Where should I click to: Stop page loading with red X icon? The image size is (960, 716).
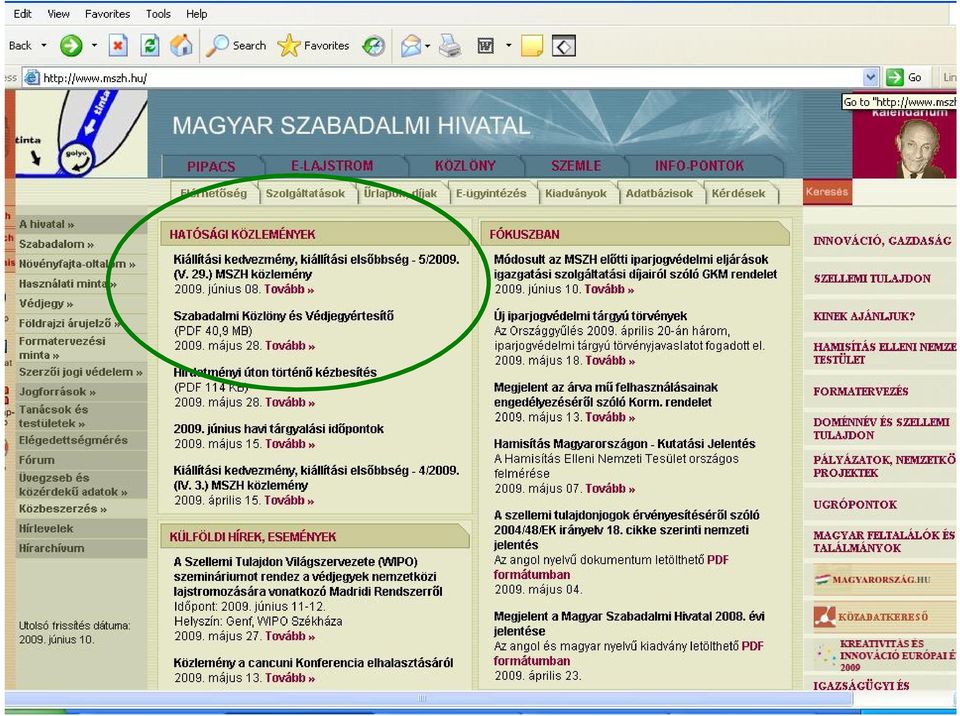[x=118, y=45]
